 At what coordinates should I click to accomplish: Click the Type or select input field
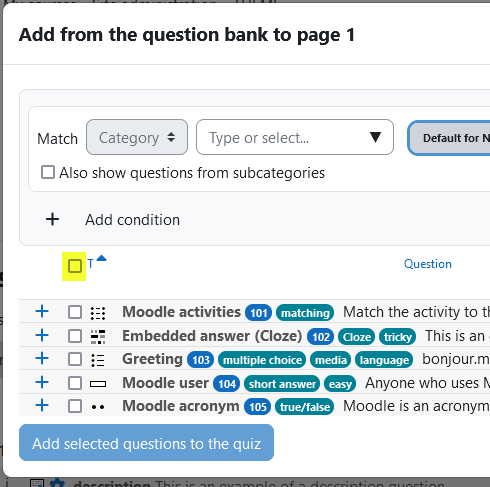283,137
